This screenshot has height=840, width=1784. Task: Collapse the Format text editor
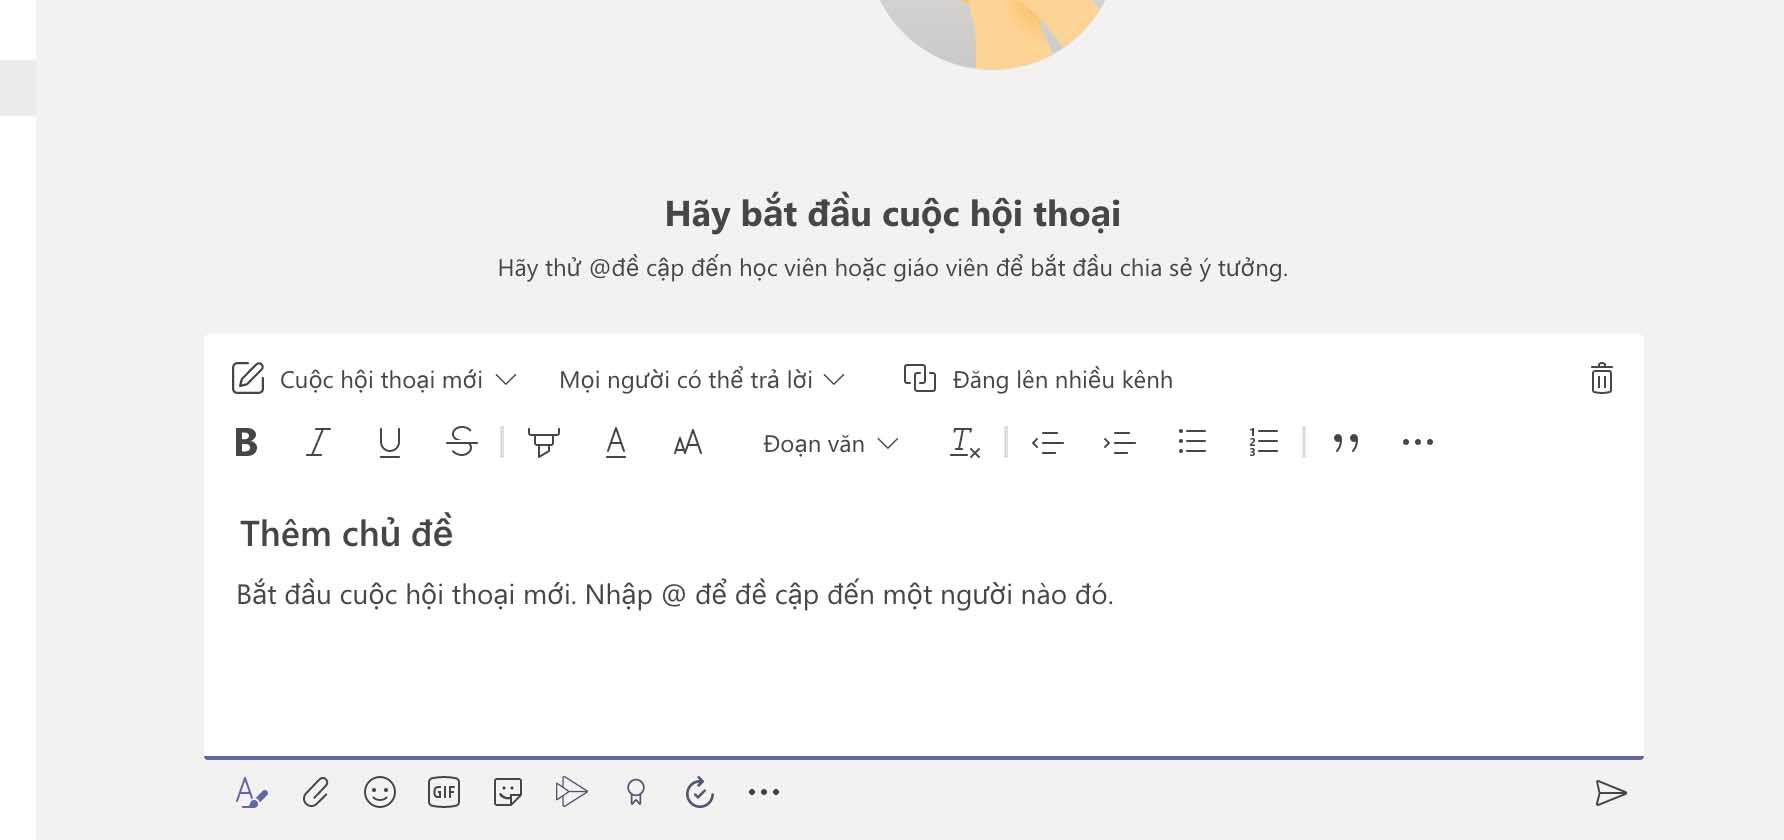(x=251, y=793)
